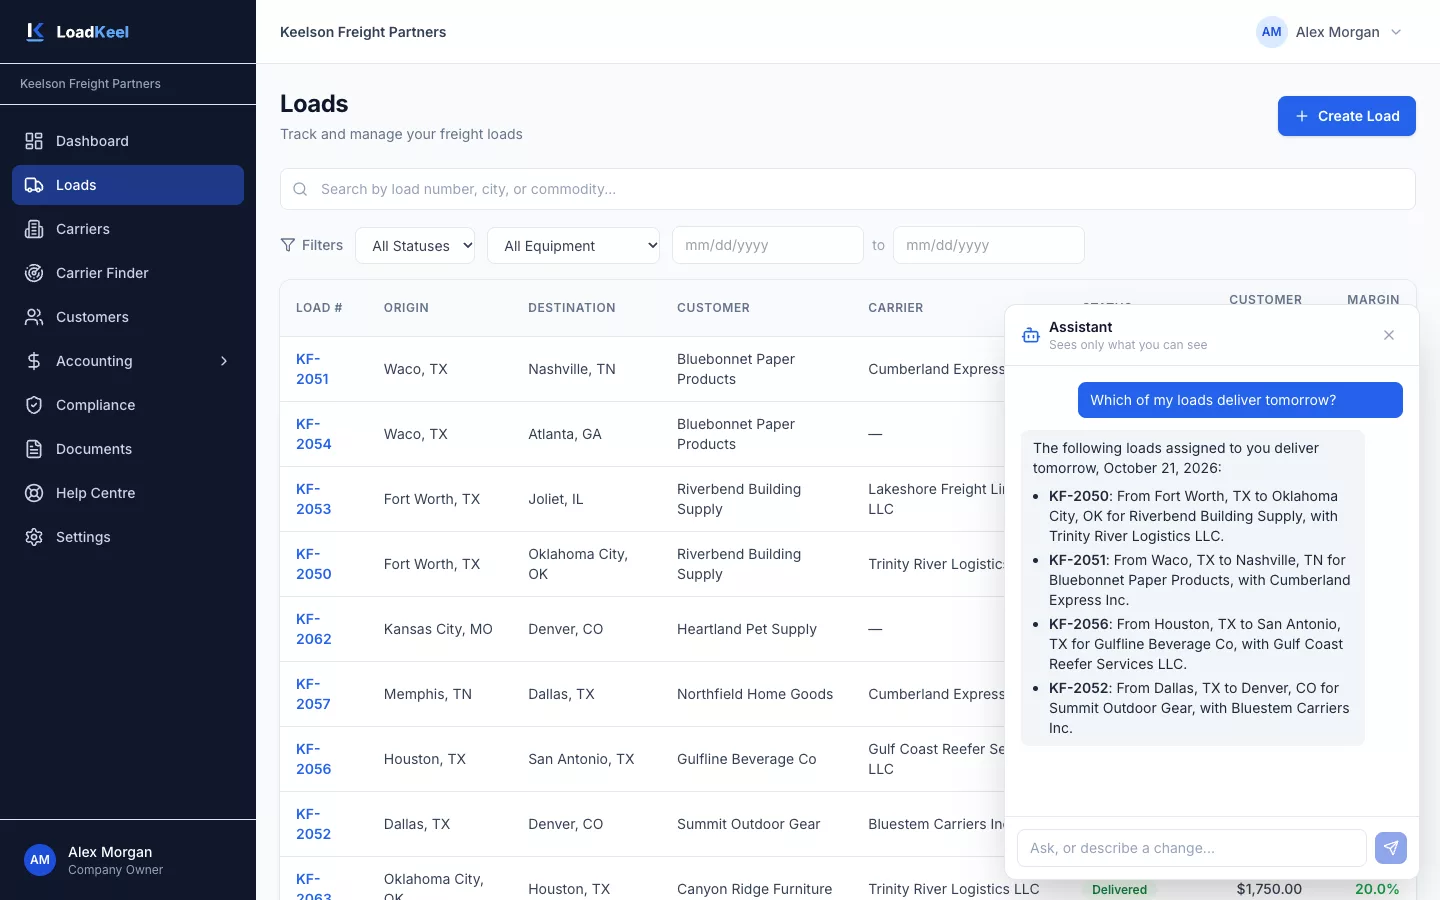Click the Canyon Ridge Furniture cell
This screenshot has width=1440, height=900.
tap(755, 889)
